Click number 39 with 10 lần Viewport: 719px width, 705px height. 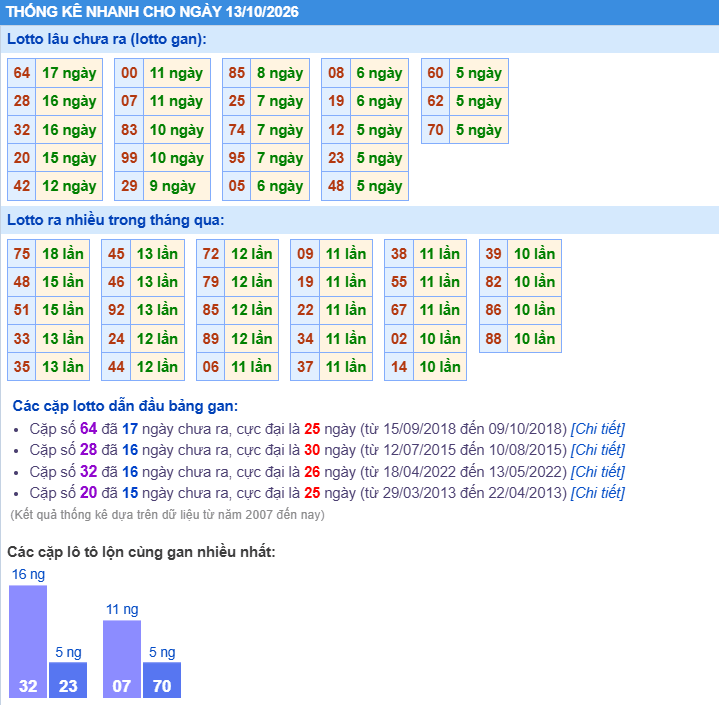tap(493, 254)
